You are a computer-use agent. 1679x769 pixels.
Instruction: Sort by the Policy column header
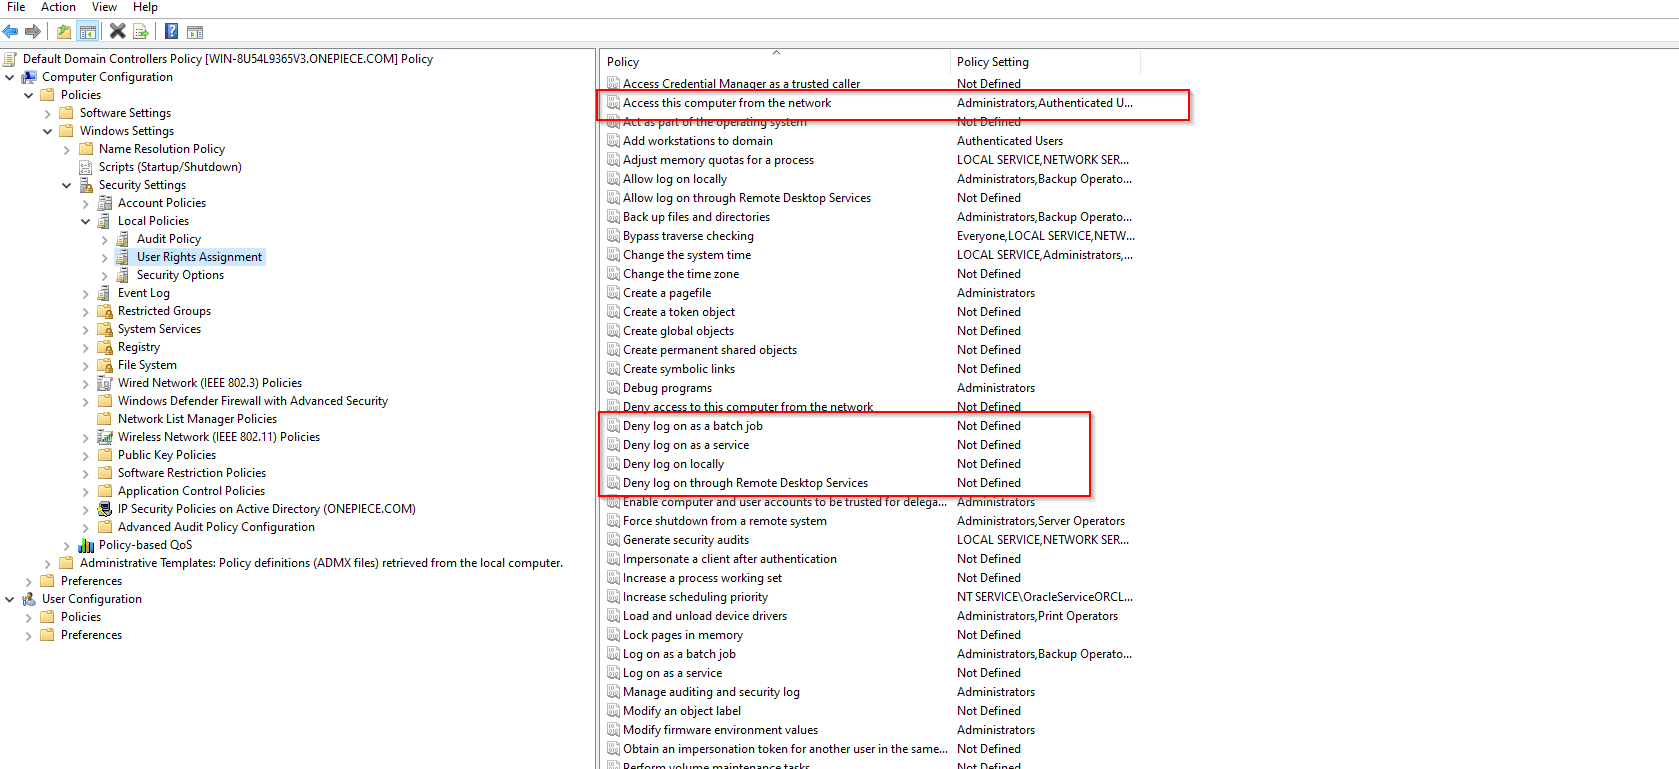pos(776,61)
